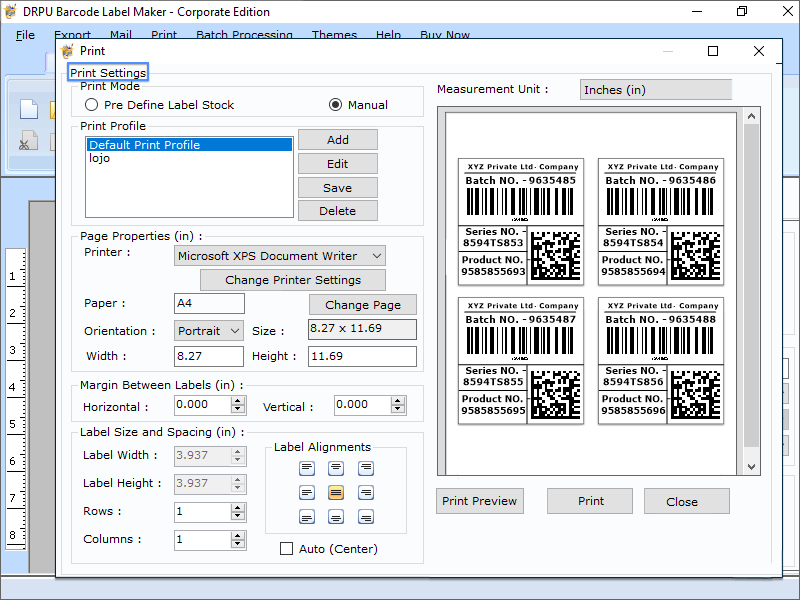Screen dimensions: 800x600
Task: Open the Orientation Portrait dropdown
Action: (235, 331)
